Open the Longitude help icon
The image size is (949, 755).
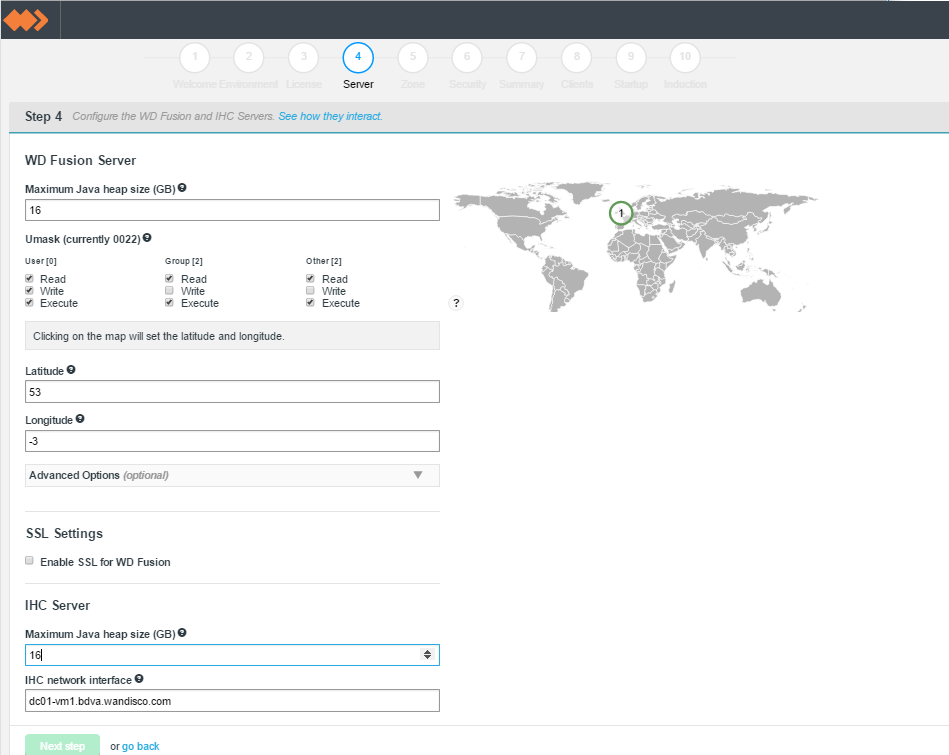tap(80, 419)
